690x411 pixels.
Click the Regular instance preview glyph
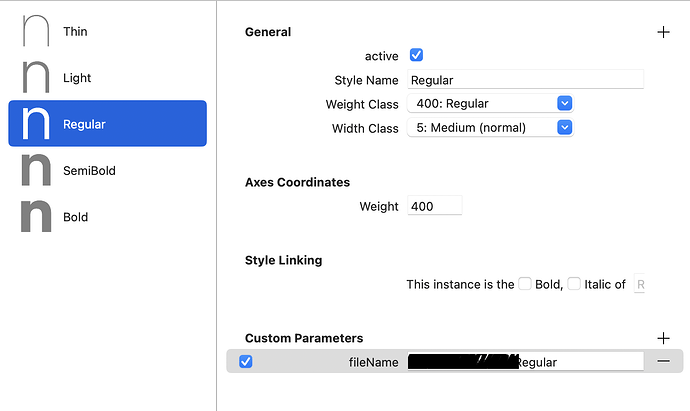tap(36, 124)
